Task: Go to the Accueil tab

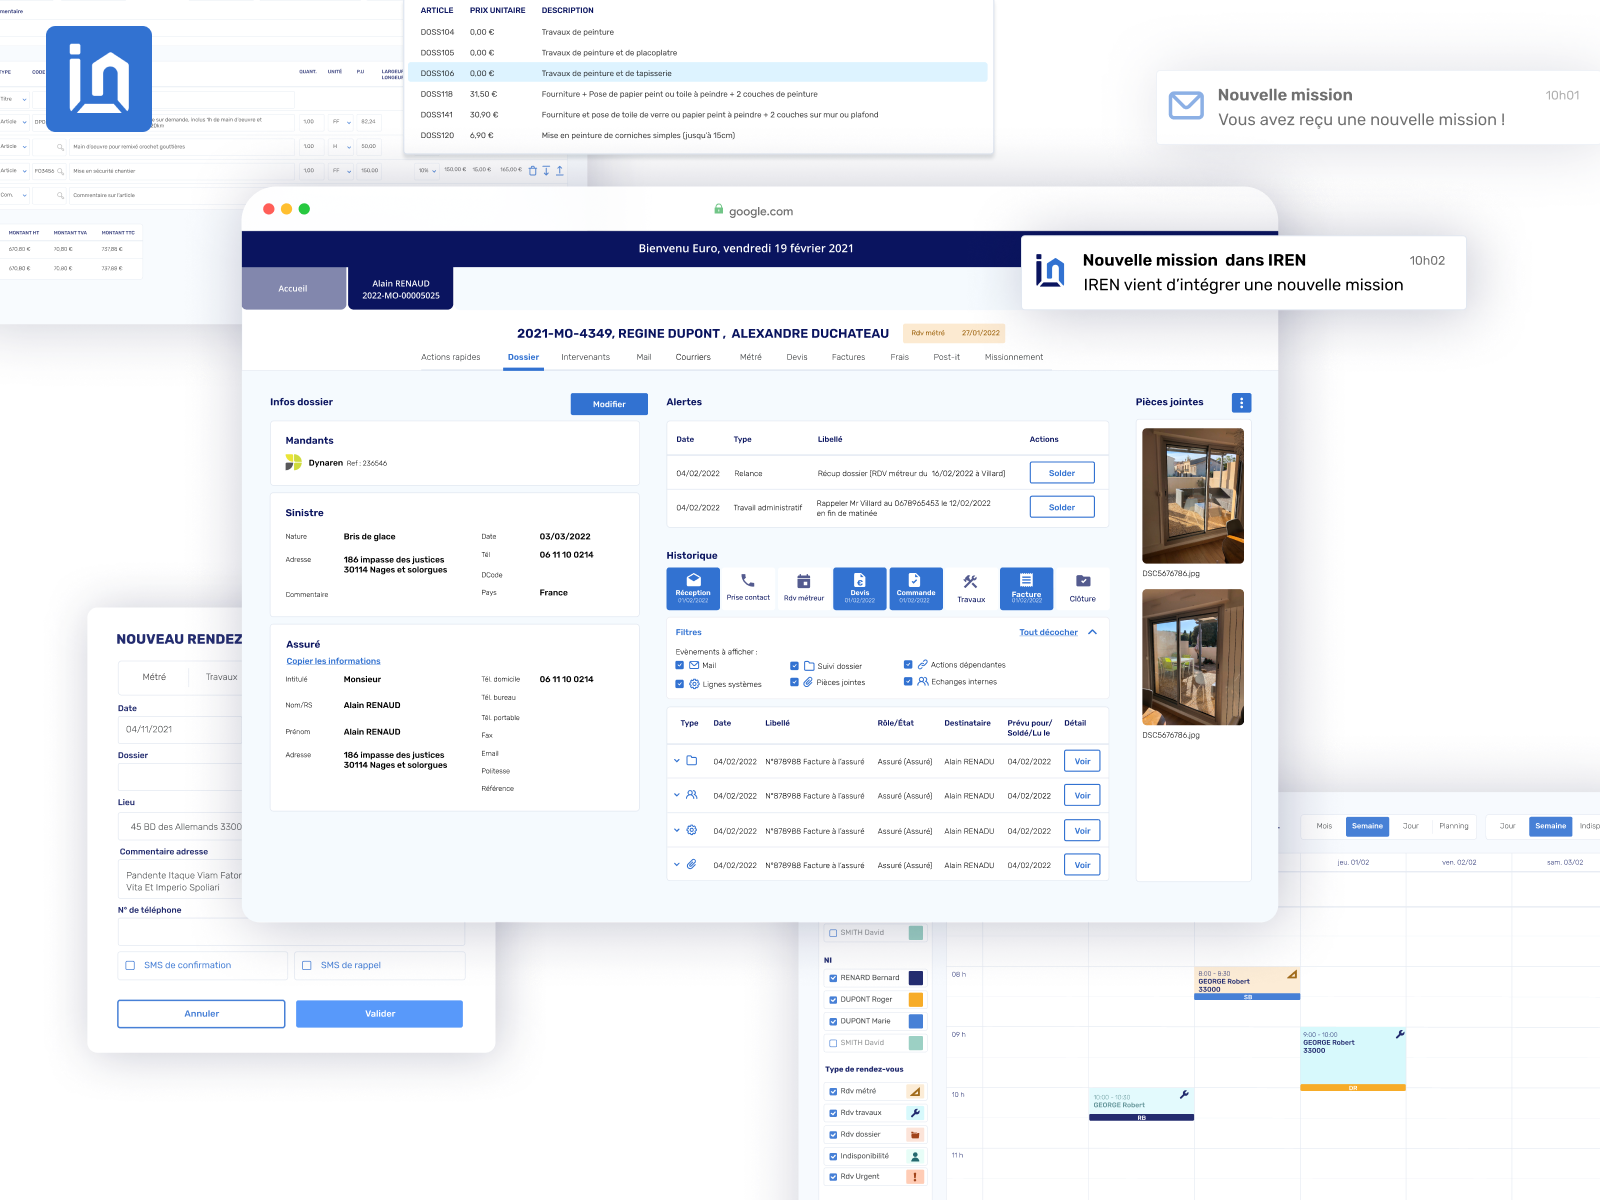Action: (x=293, y=288)
